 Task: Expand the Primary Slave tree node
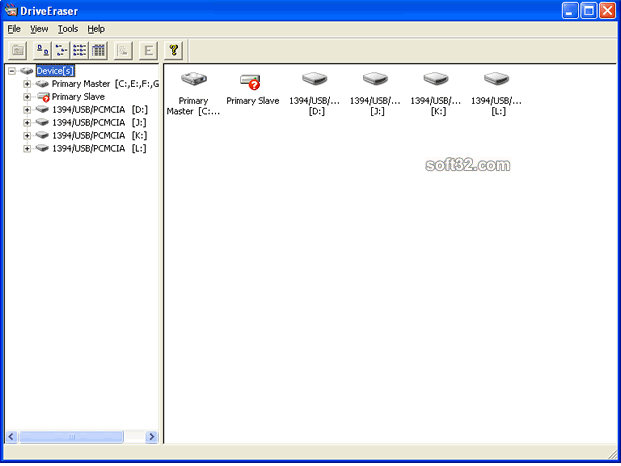pos(27,97)
